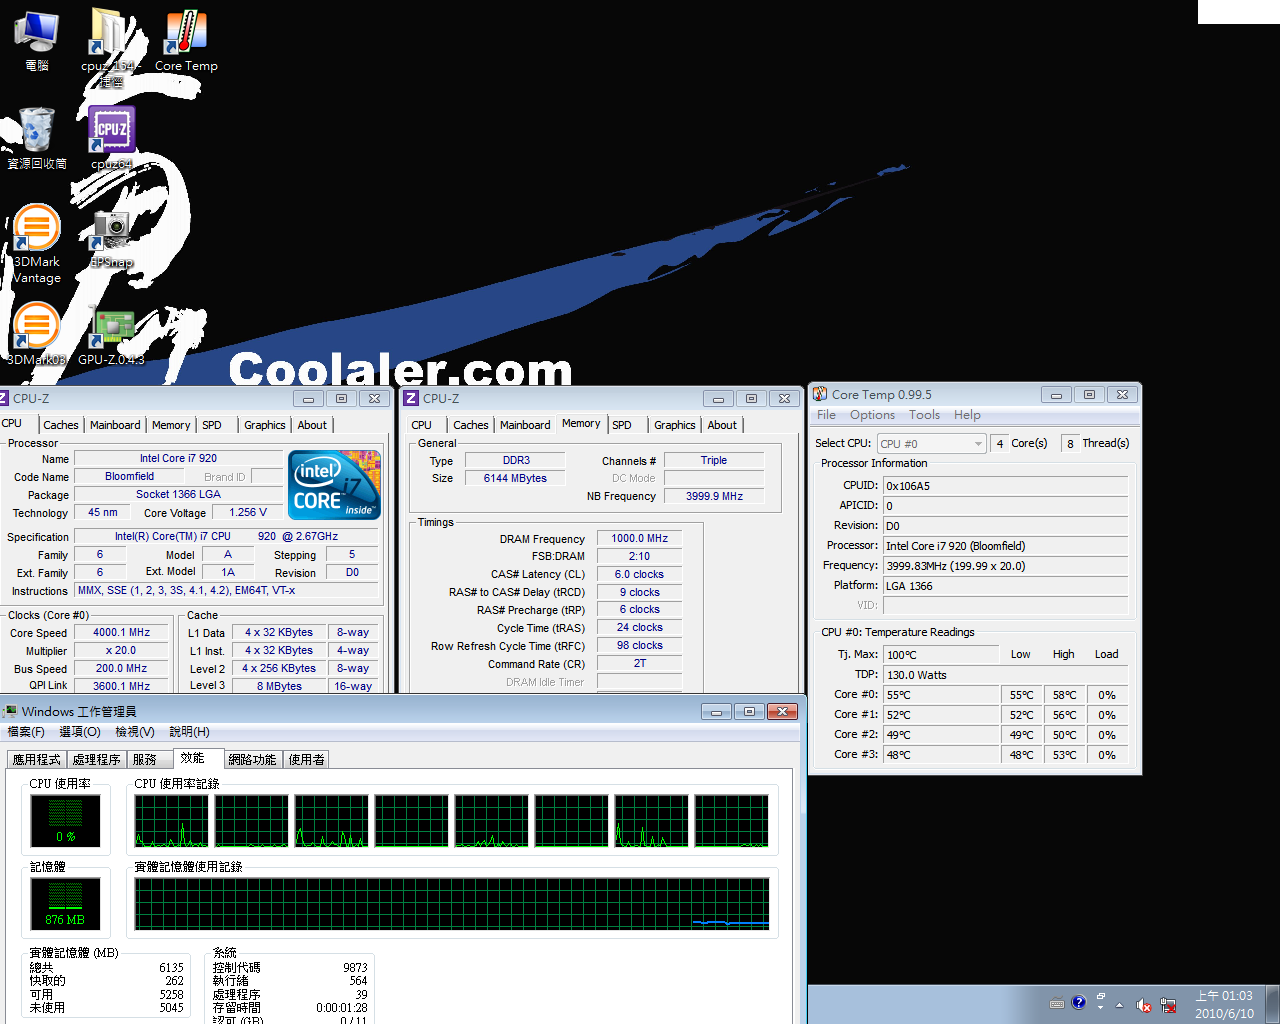Select Graphics tab in CPU-Z Memory window
1280x1024 pixels.
tap(675, 425)
